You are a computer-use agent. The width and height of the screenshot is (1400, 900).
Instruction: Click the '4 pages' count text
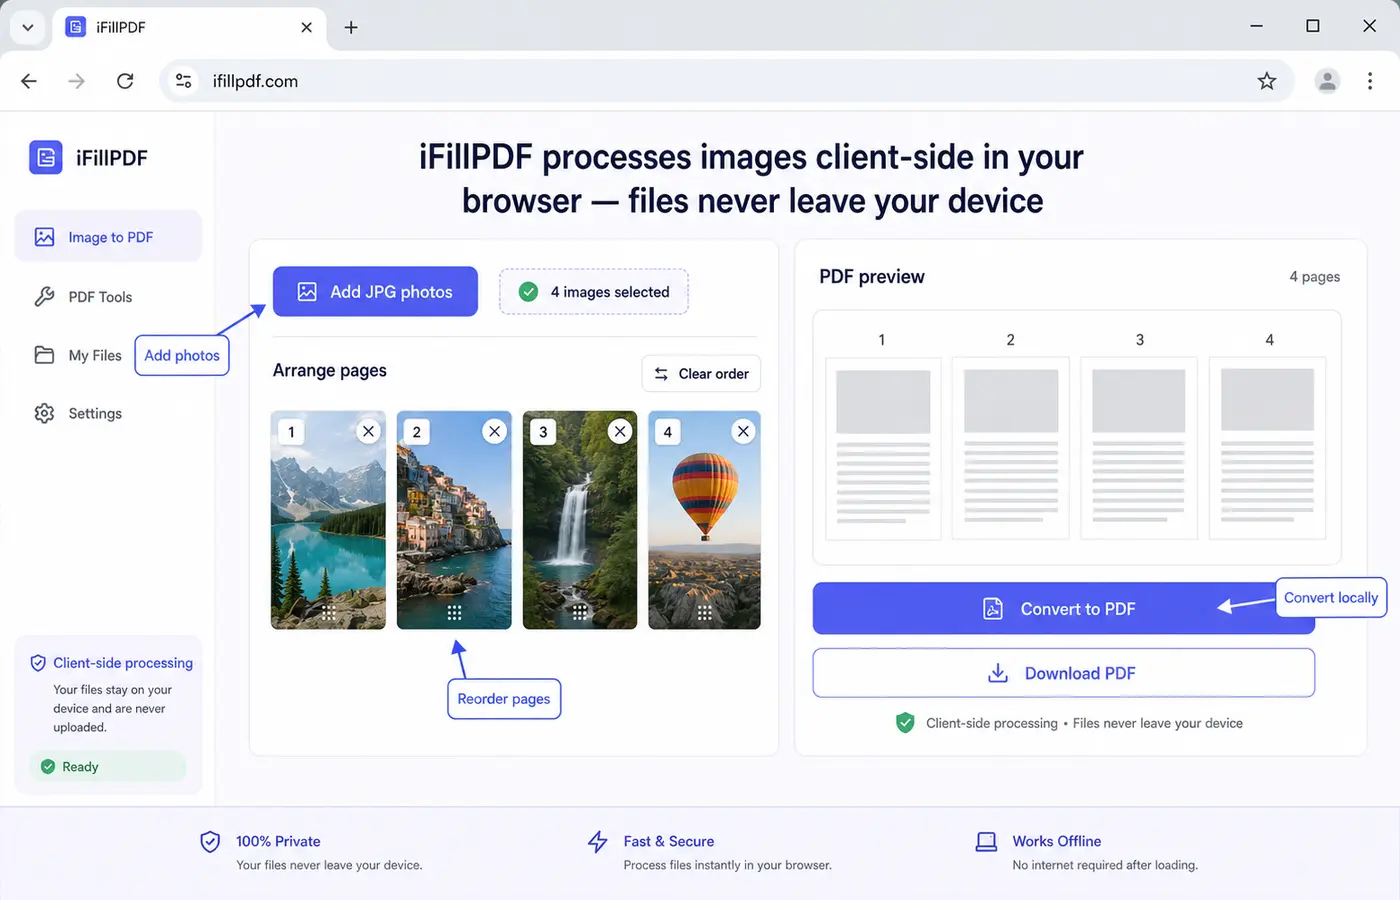(x=1314, y=277)
